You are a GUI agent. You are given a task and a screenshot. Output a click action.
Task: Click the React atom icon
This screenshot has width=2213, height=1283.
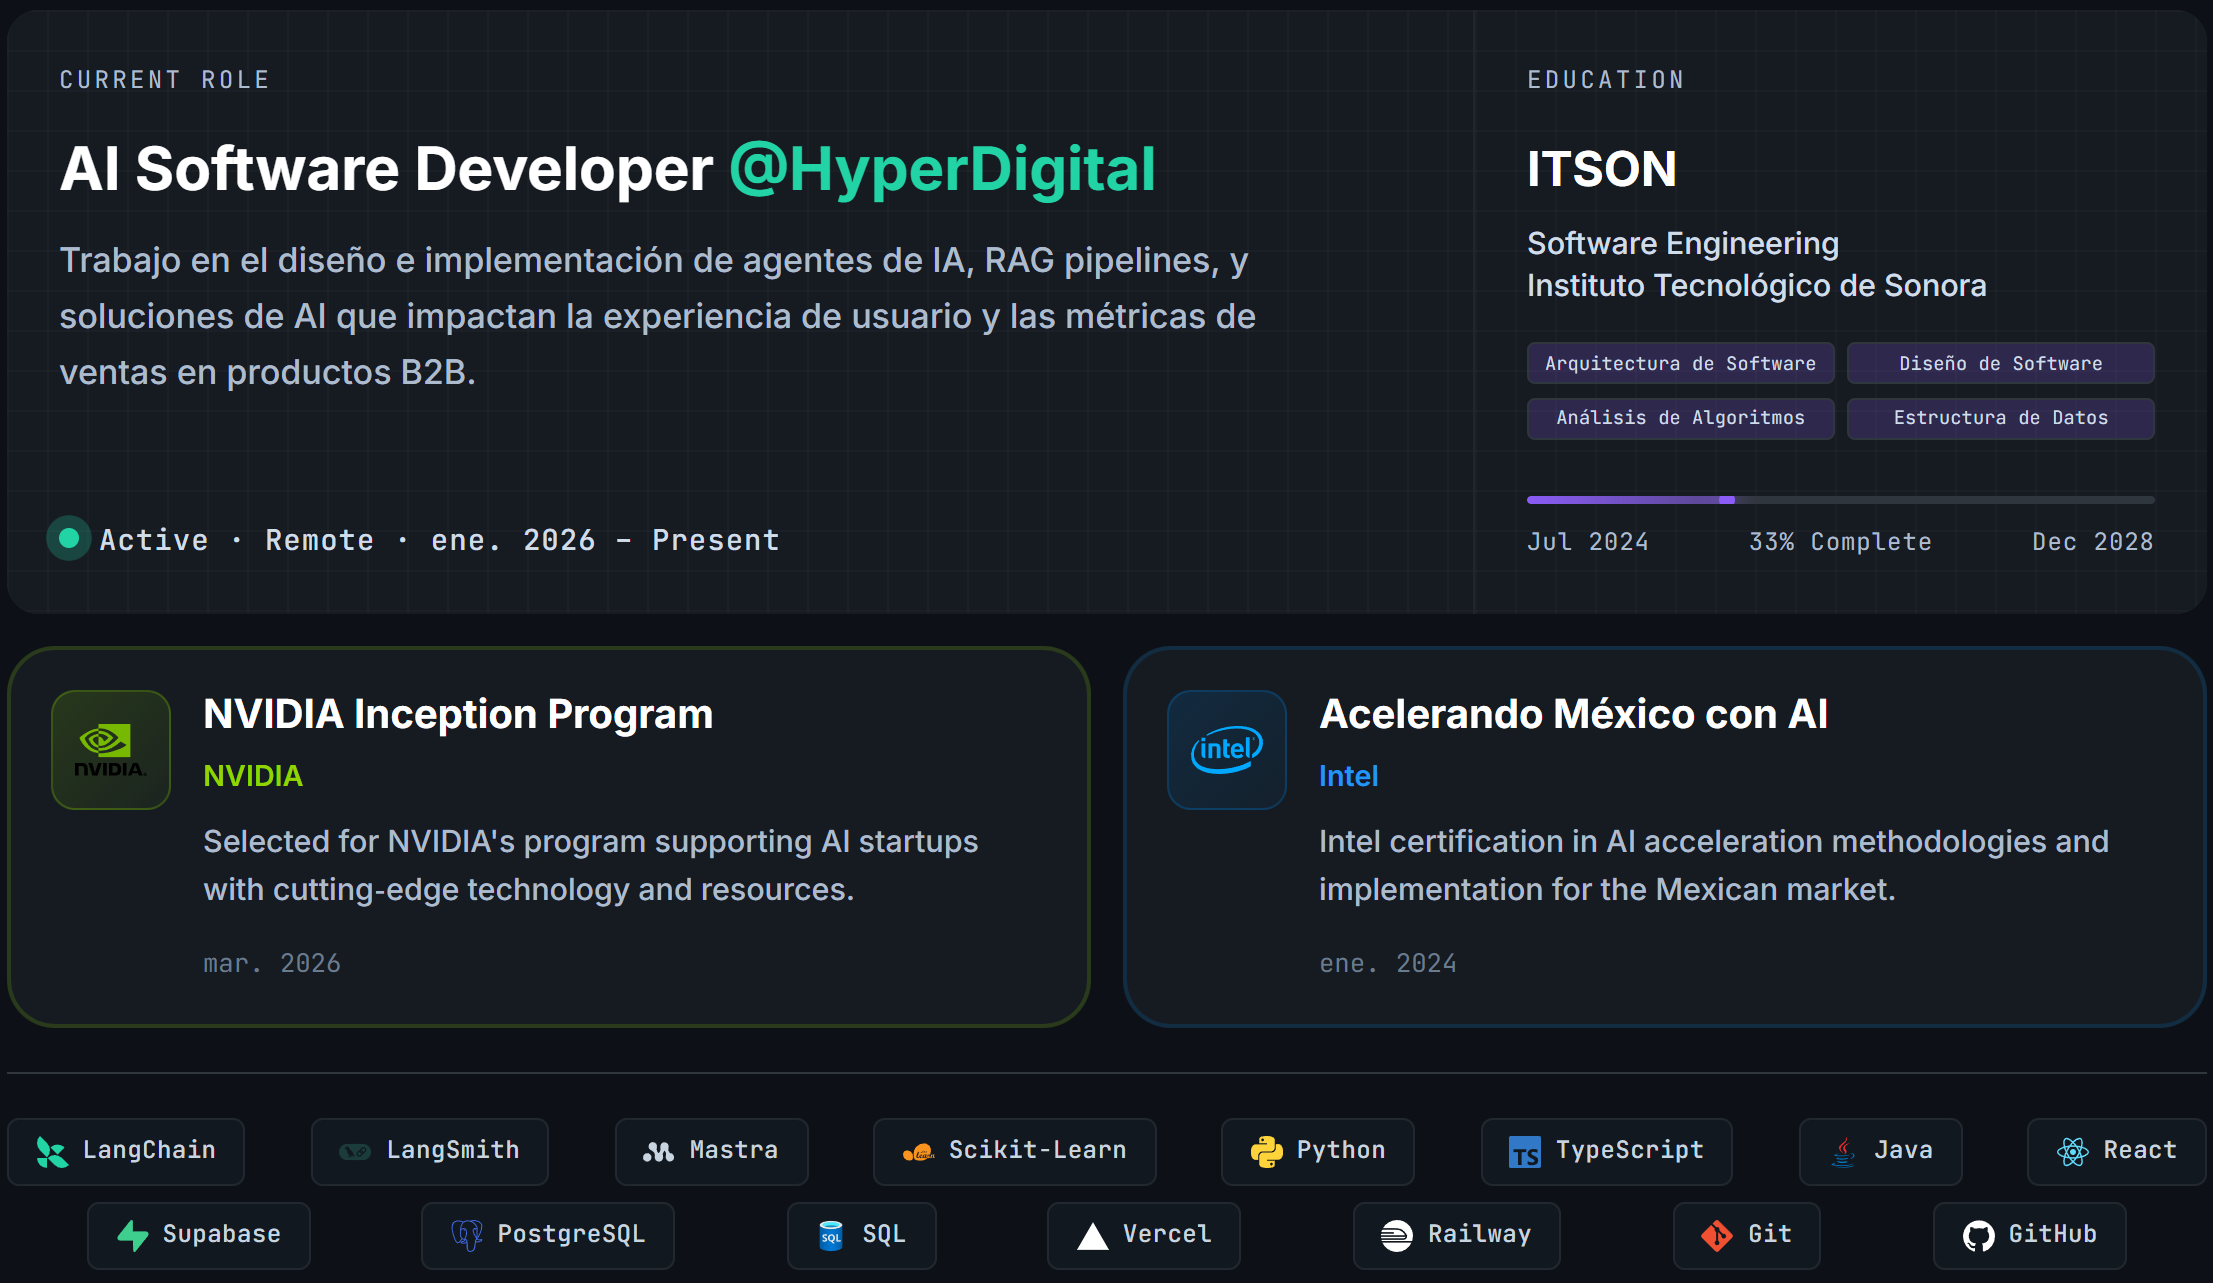pyautogui.click(x=2072, y=1152)
